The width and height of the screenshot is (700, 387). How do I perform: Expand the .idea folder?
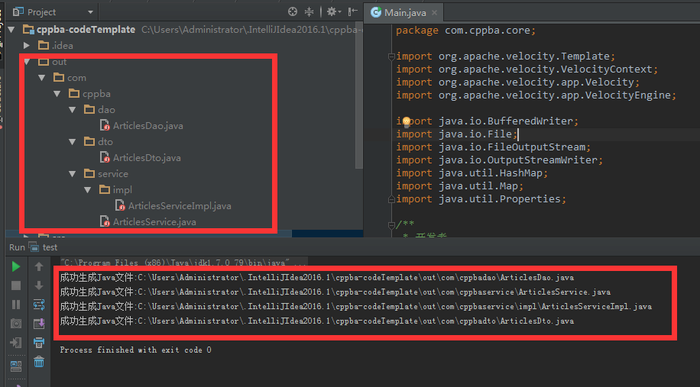coord(26,46)
